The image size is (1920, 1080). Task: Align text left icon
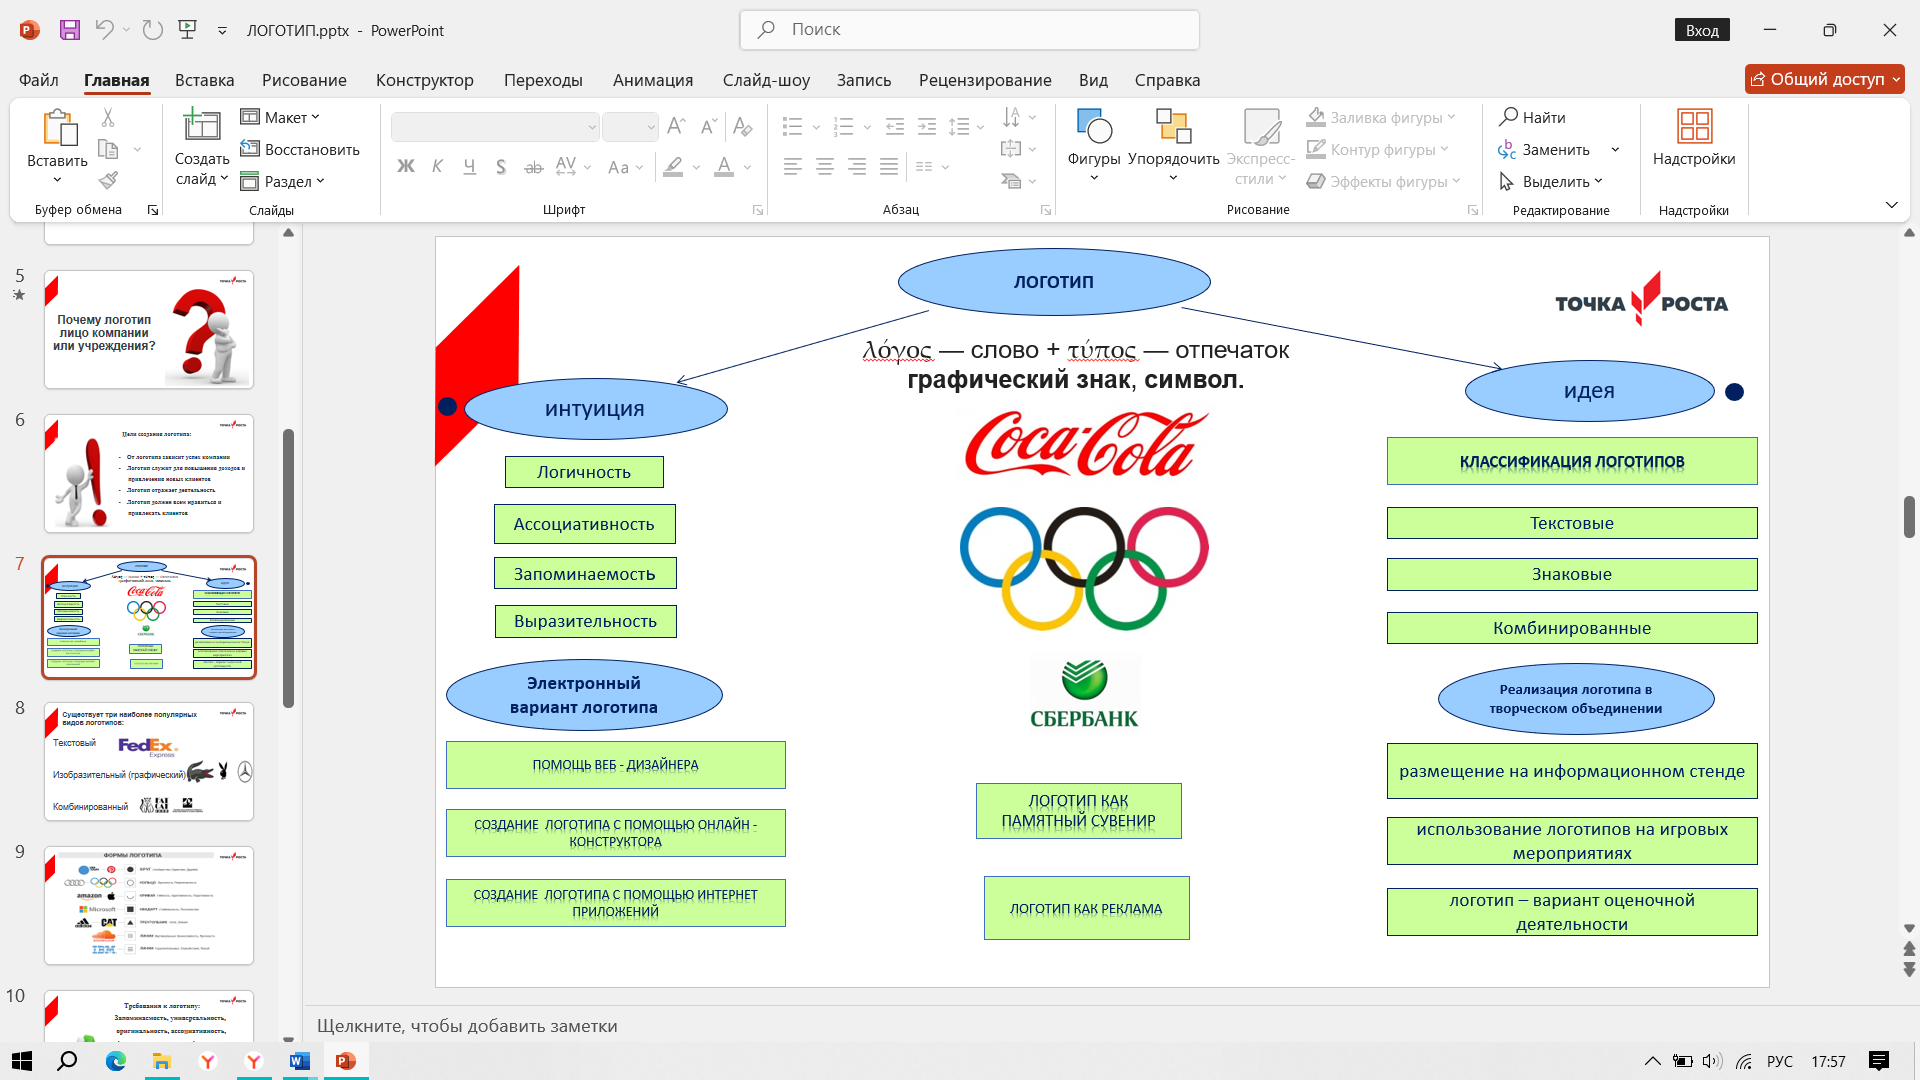coord(793,167)
